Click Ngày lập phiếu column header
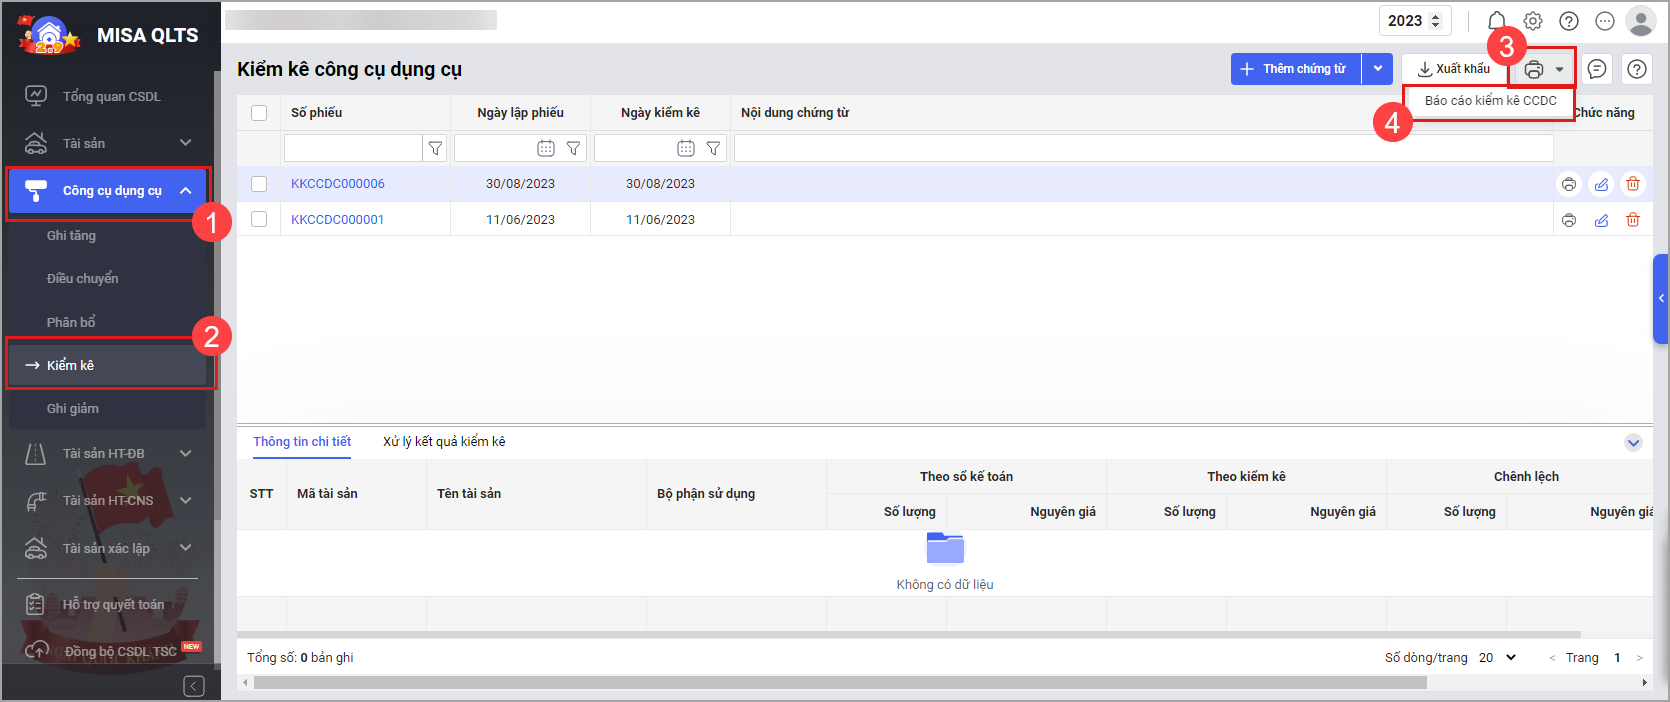The height and width of the screenshot is (702, 1670). tap(520, 113)
